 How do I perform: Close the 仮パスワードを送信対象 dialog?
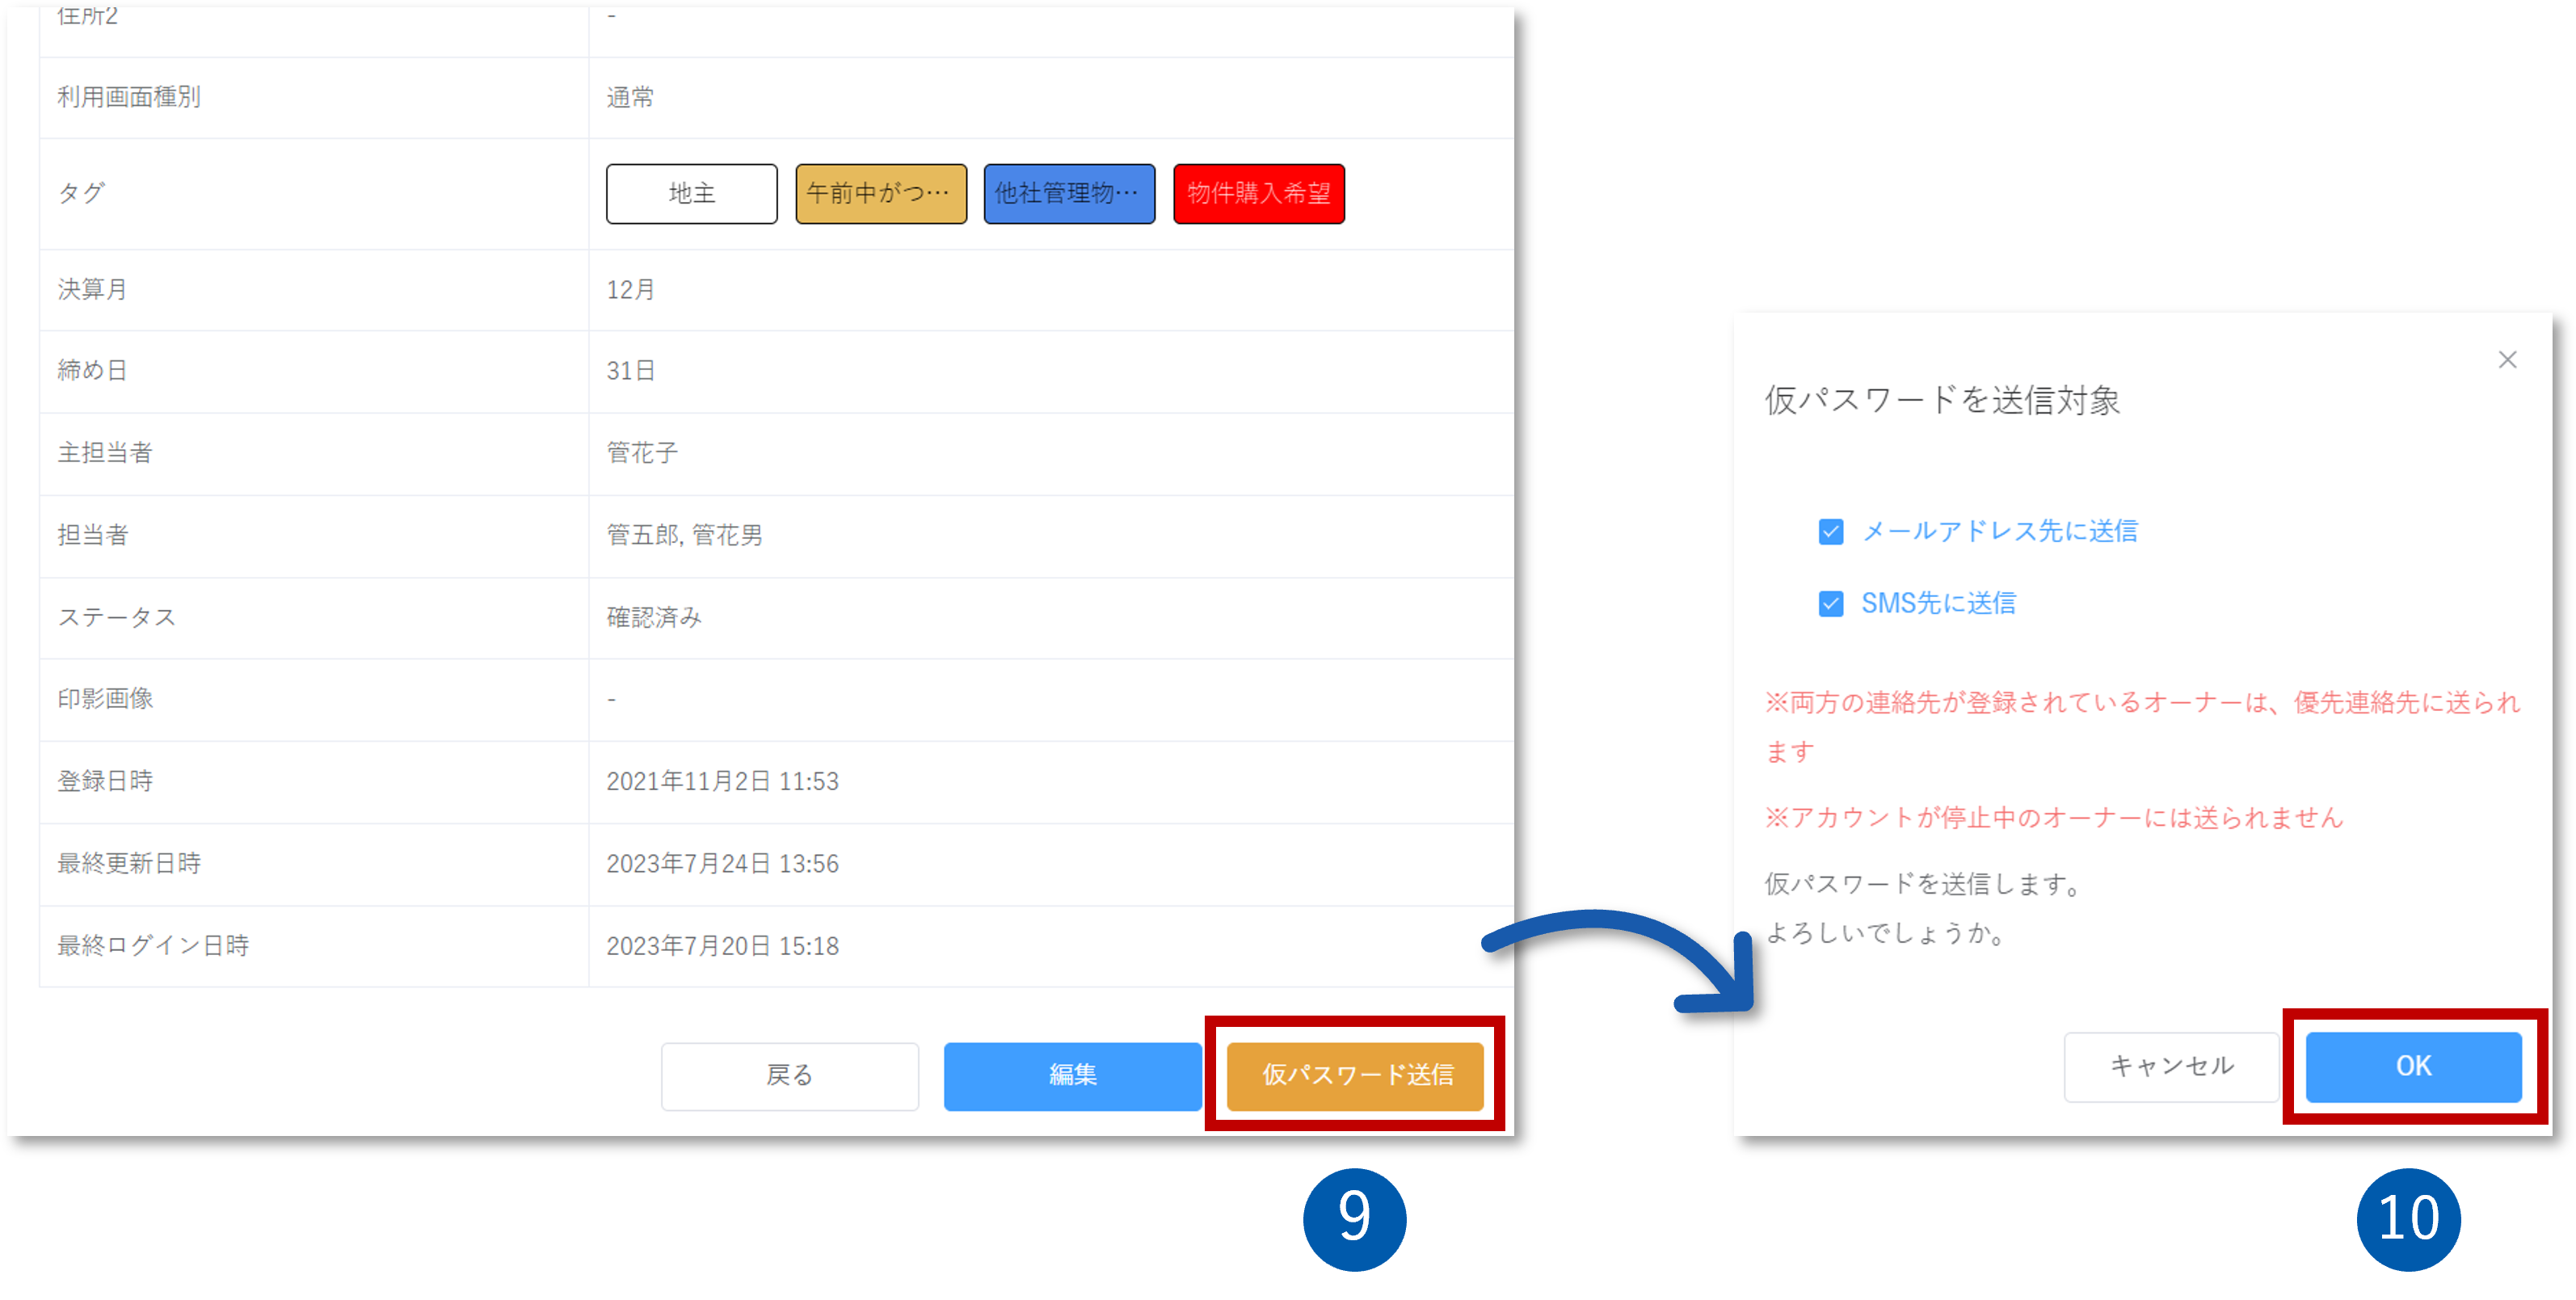coord(2507,360)
